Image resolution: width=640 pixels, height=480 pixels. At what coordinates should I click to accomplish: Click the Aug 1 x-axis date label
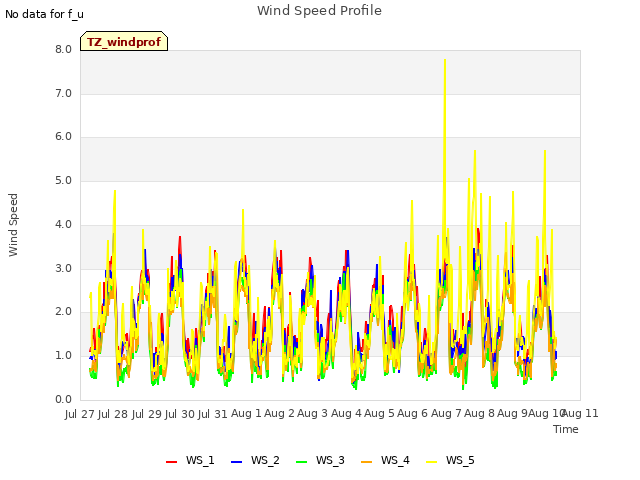click(x=246, y=413)
